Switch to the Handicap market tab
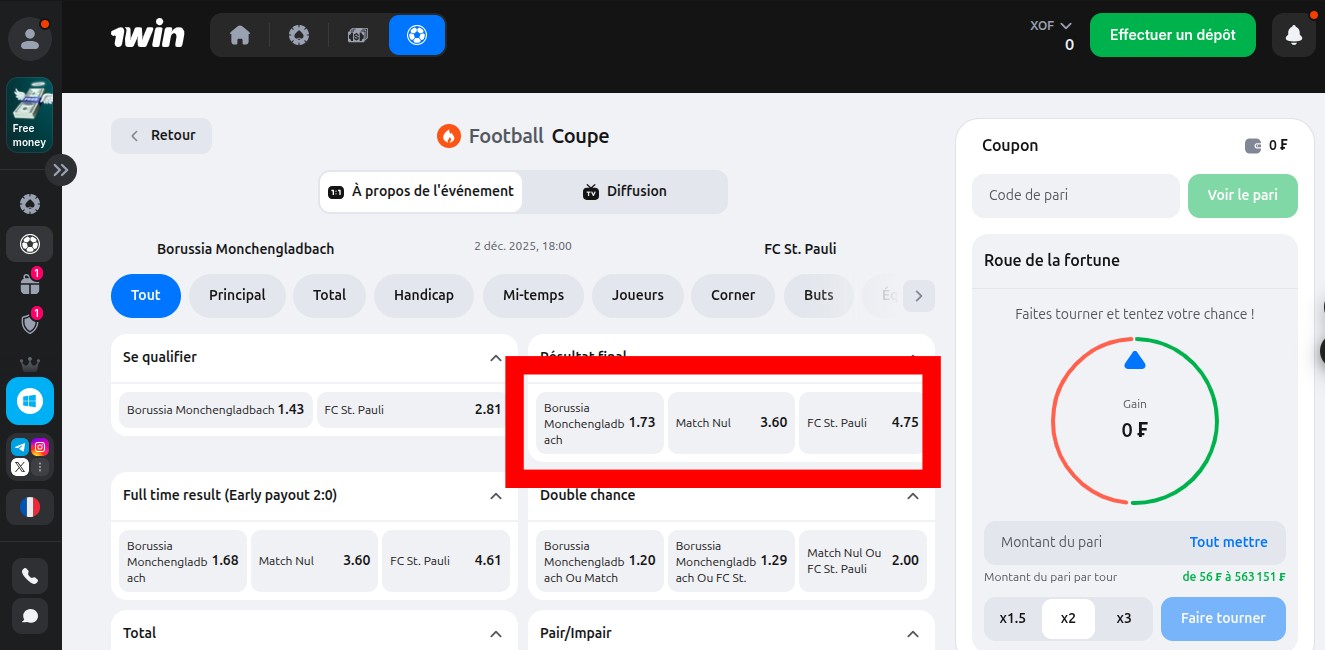The image size is (1325, 650). click(423, 295)
